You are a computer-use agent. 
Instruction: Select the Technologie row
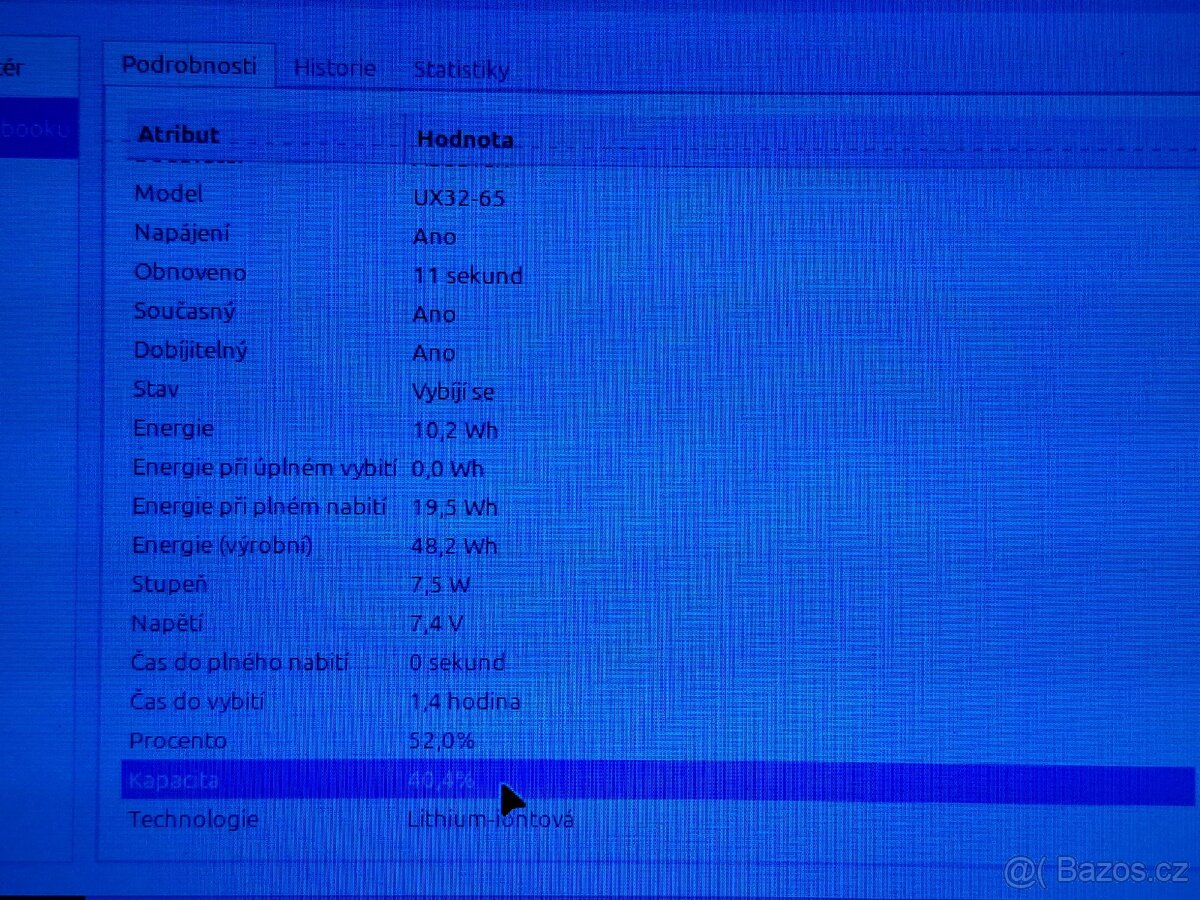click(193, 819)
